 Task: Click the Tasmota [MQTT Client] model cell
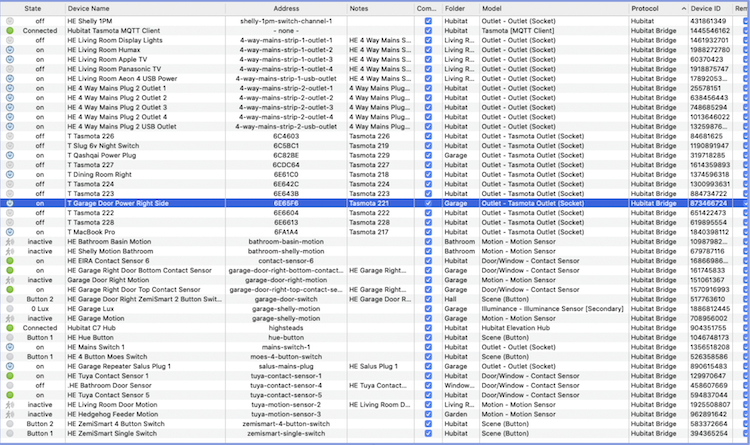click(x=518, y=31)
